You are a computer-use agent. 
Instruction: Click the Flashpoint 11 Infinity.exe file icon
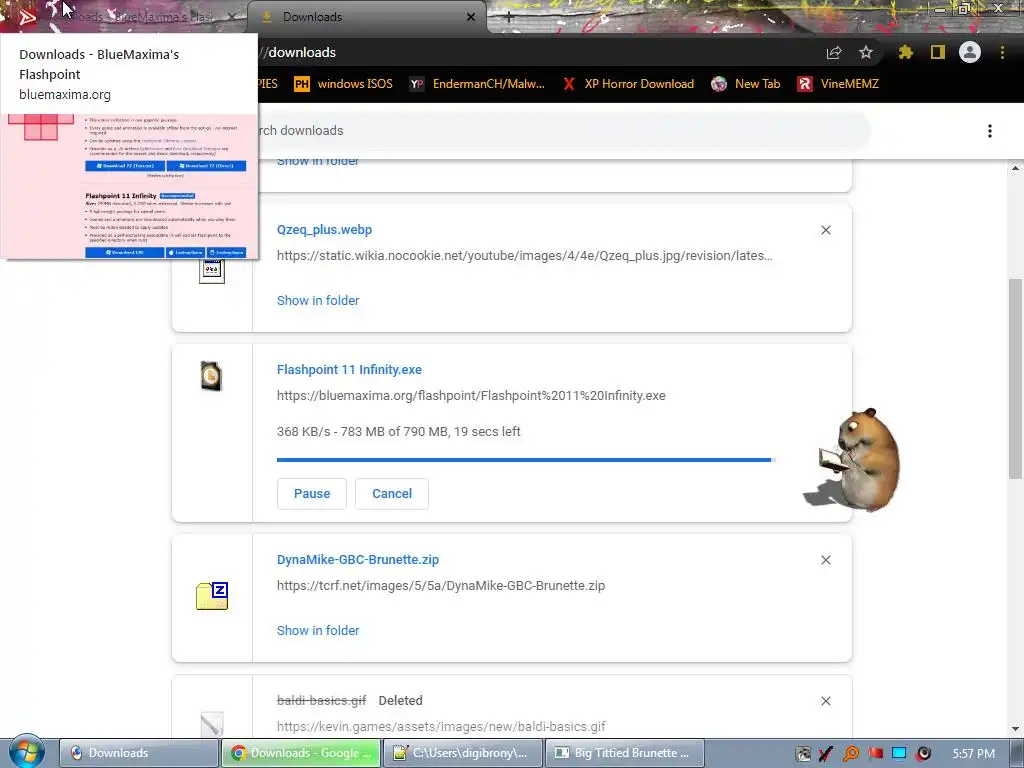[x=211, y=376]
